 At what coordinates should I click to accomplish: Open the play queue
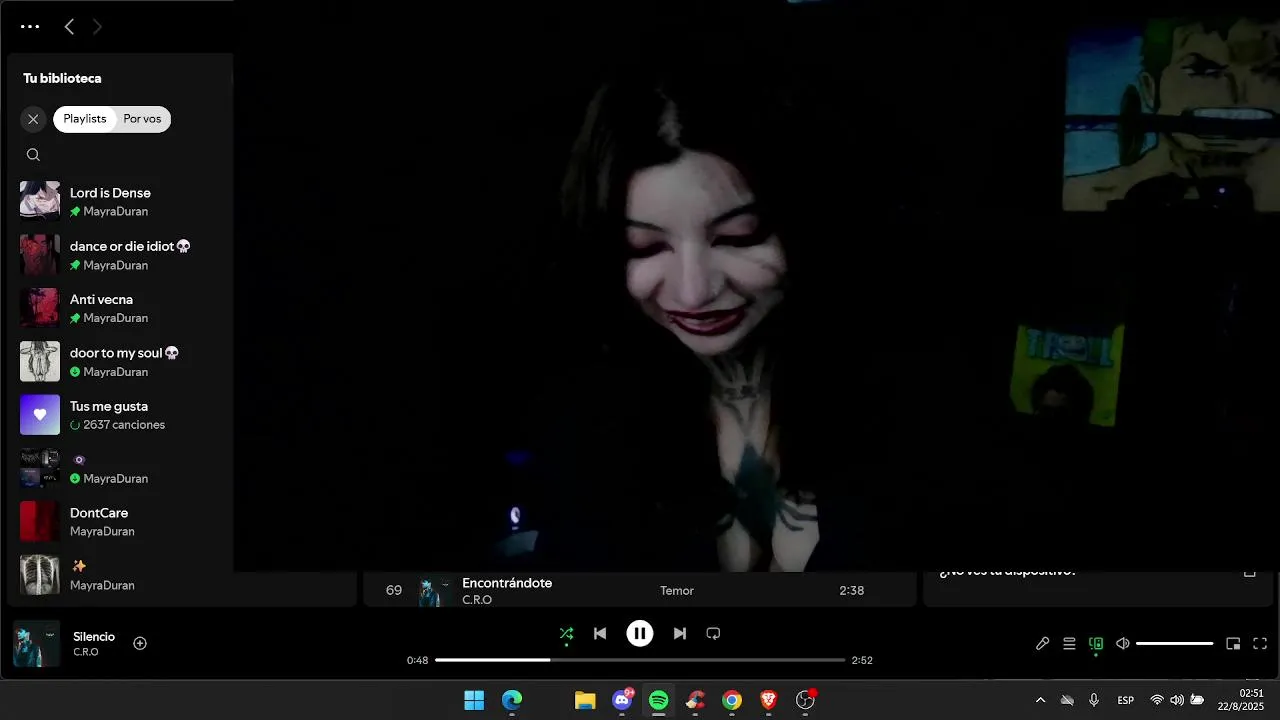(1069, 644)
